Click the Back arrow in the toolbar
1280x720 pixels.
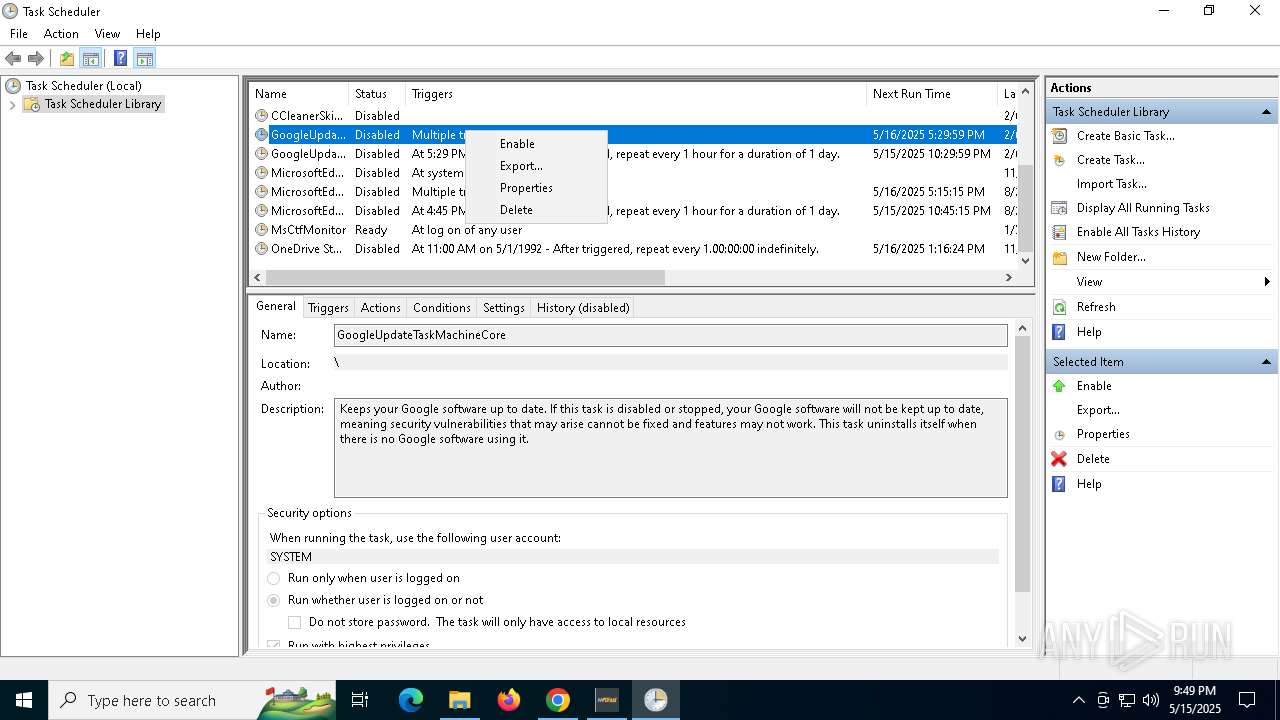[x=13, y=58]
